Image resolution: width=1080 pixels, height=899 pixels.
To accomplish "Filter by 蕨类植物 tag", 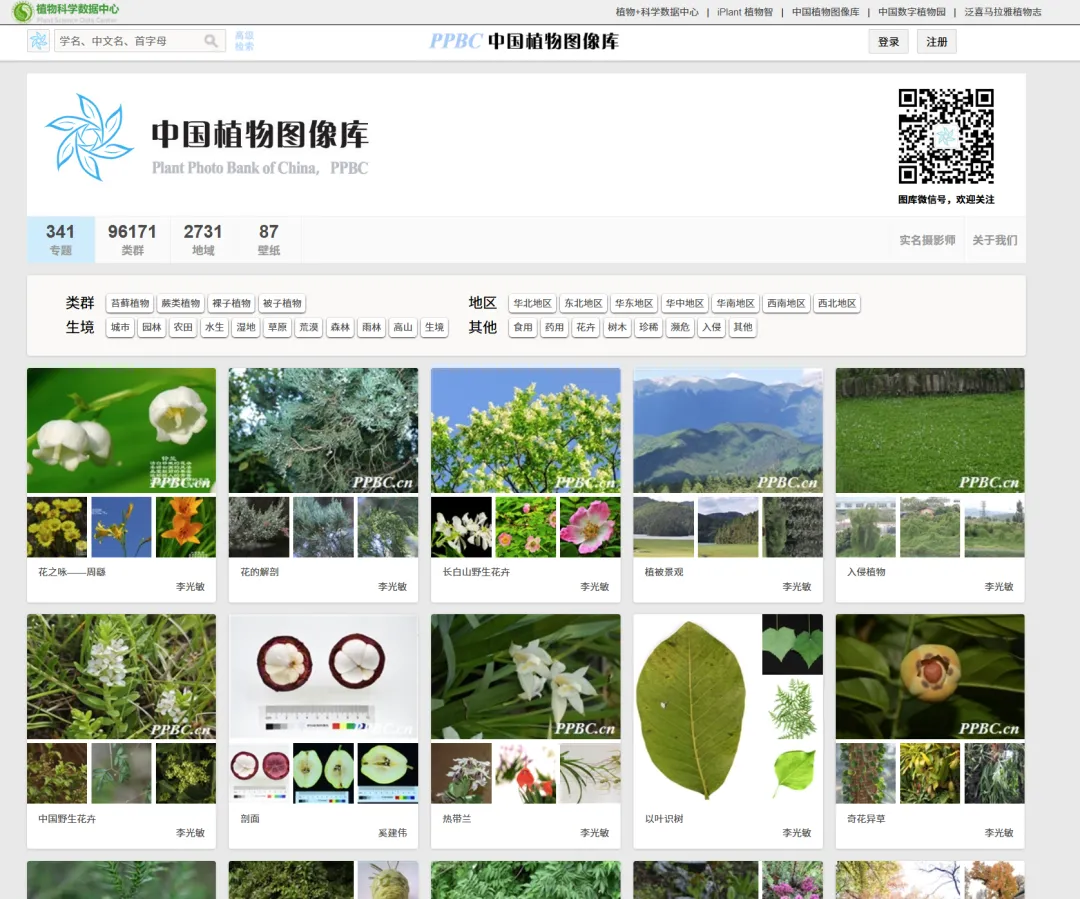I will pos(180,303).
